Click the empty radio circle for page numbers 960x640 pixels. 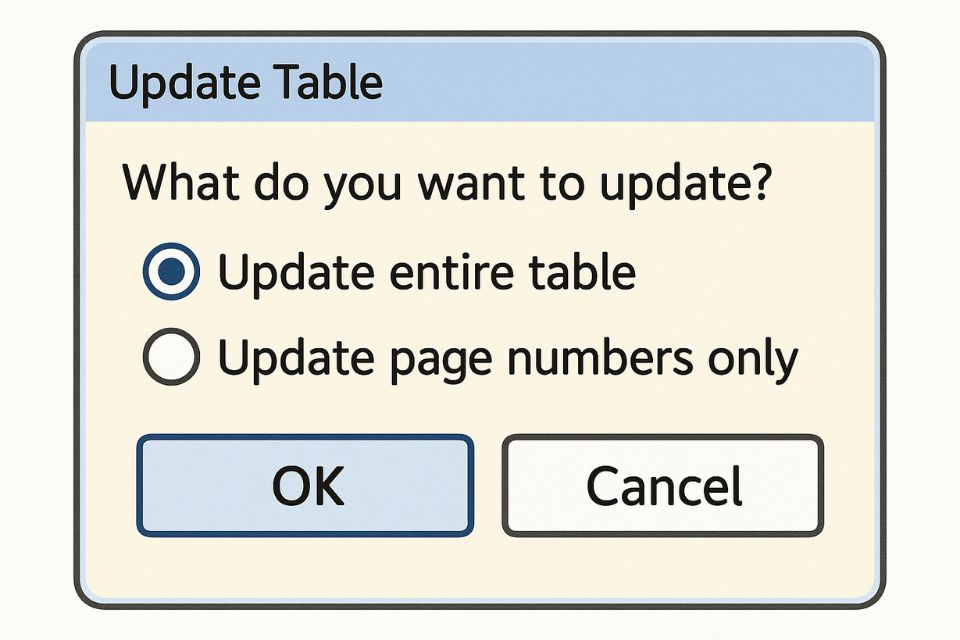[x=171, y=357]
